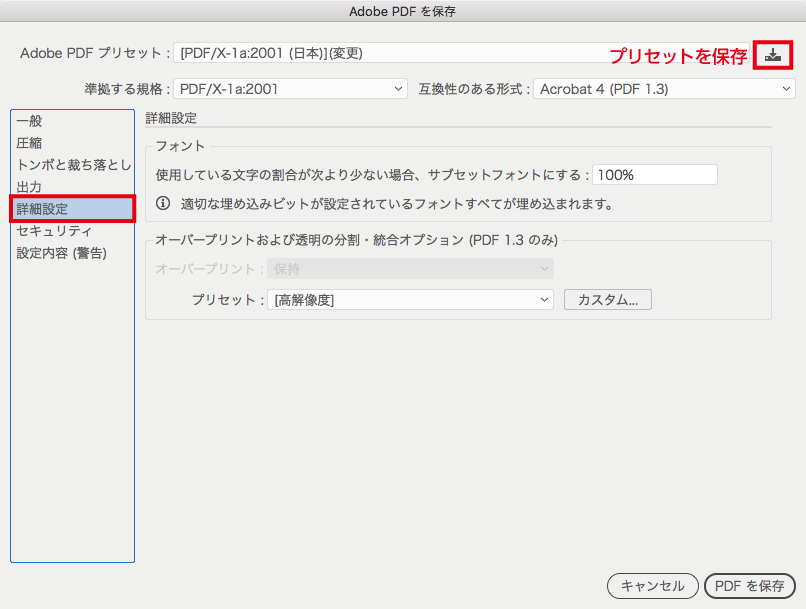Image resolution: width=806 pixels, height=609 pixels.
Task: Open the Adobe PDF preset dropdown
Action: pyautogui.click(x=461, y=53)
